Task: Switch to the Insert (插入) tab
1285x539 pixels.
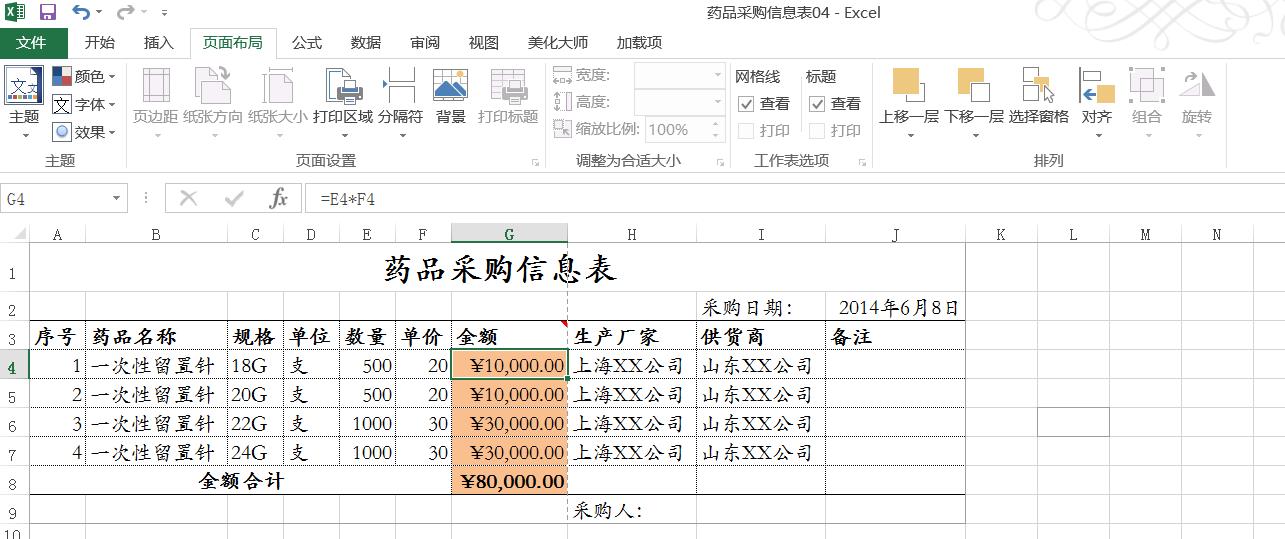Action: pos(159,43)
